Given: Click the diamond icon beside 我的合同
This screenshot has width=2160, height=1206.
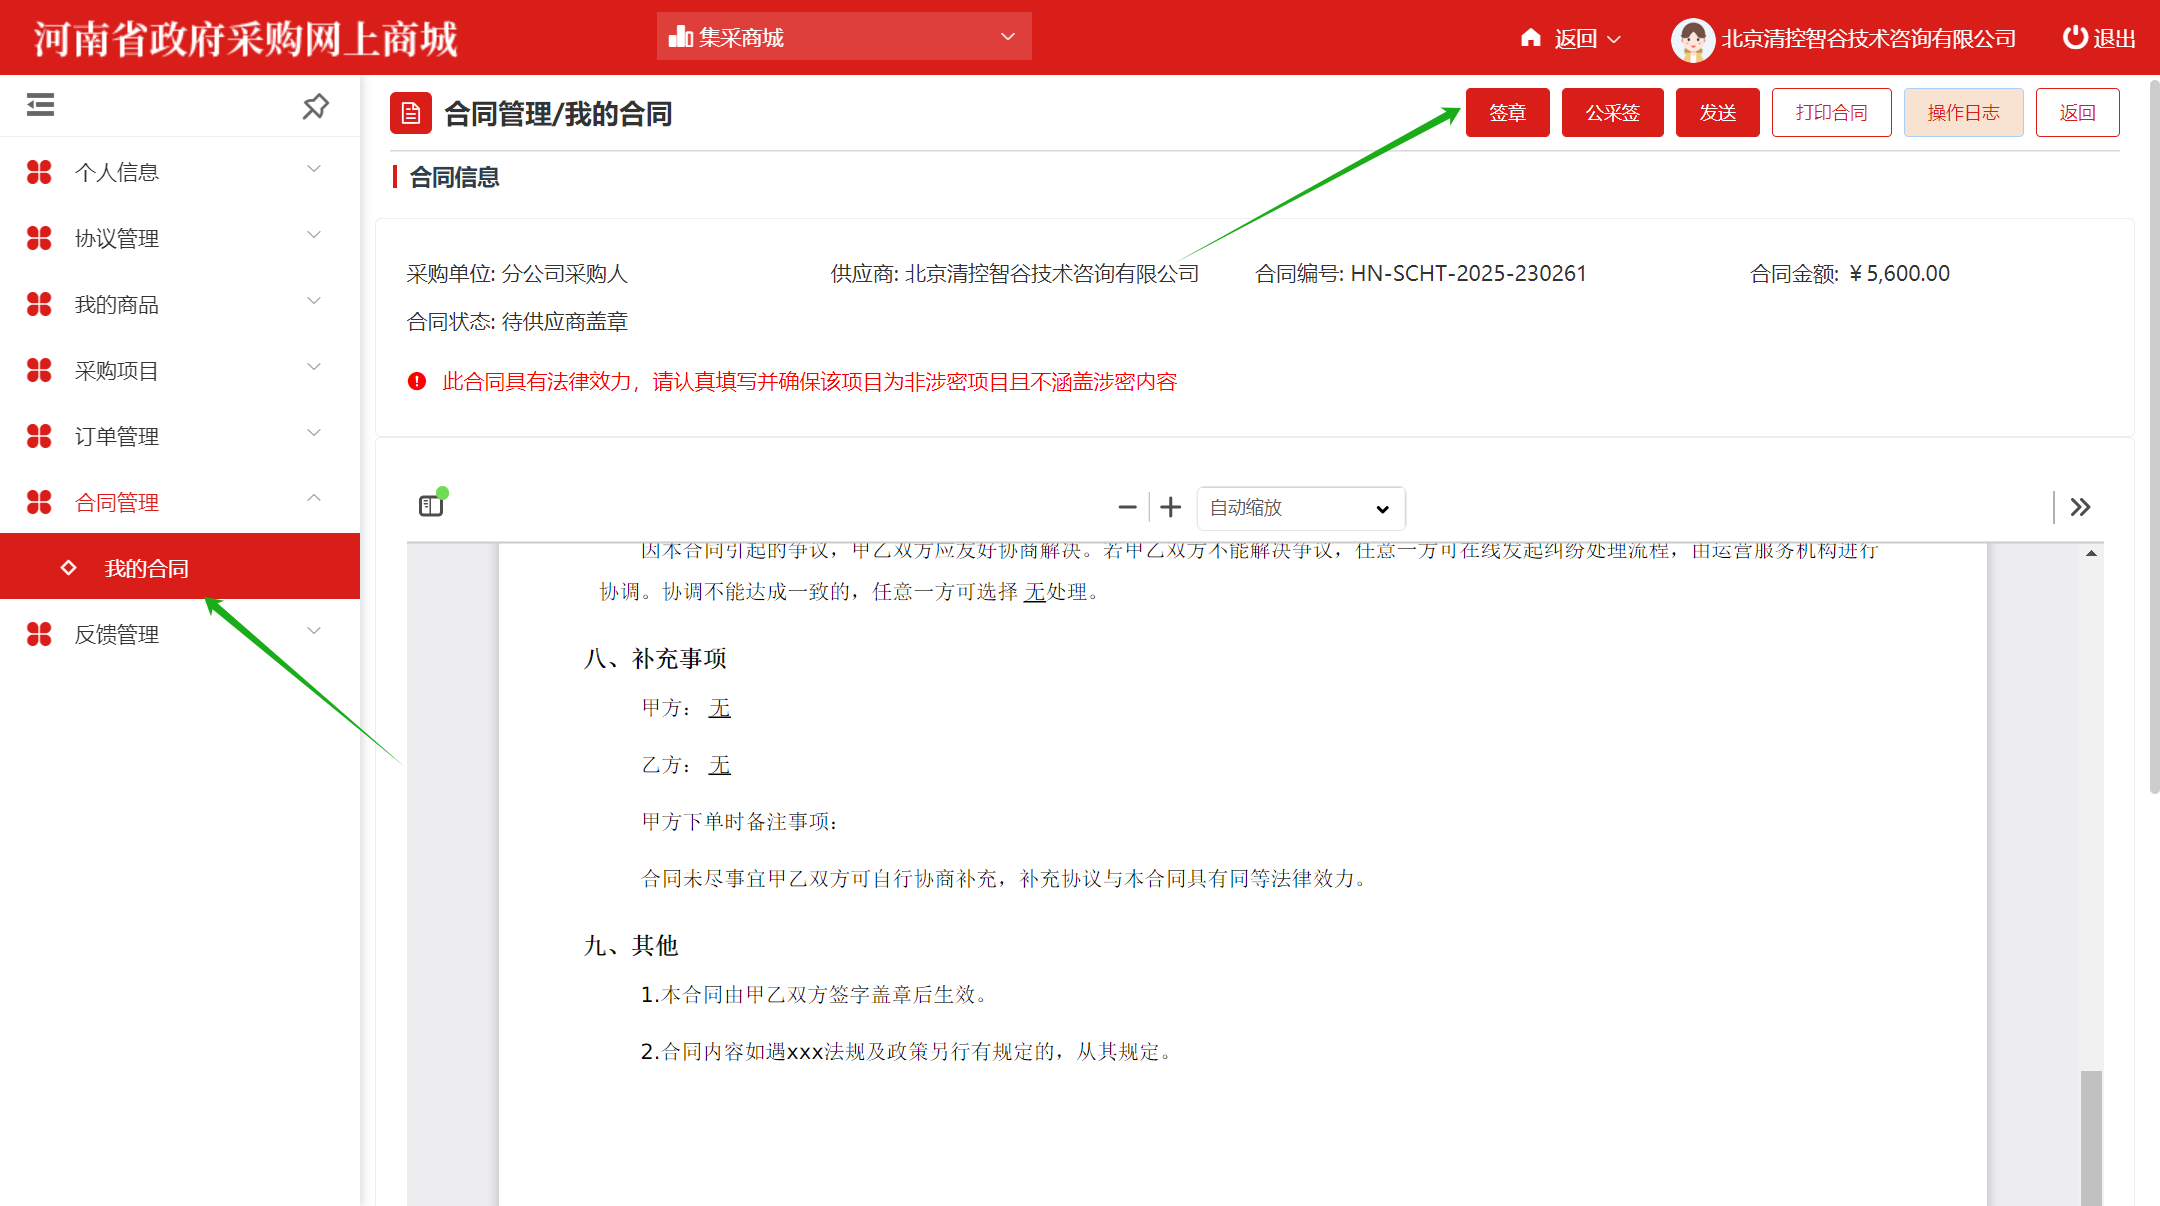Looking at the screenshot, I should coord(69,568).
